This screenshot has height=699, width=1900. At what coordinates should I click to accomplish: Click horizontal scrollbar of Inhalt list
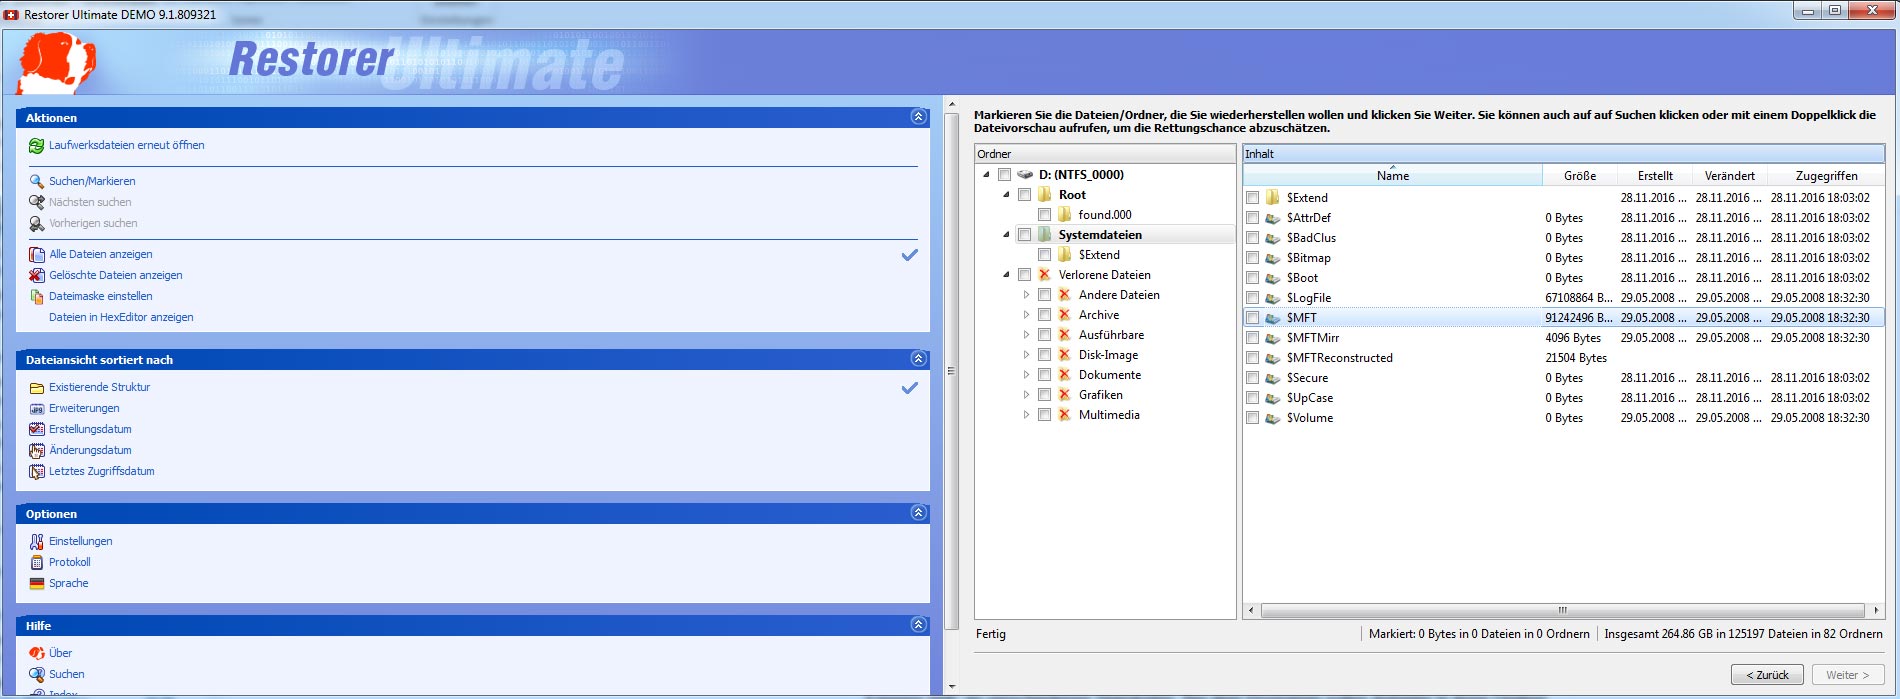(1563, 610)
